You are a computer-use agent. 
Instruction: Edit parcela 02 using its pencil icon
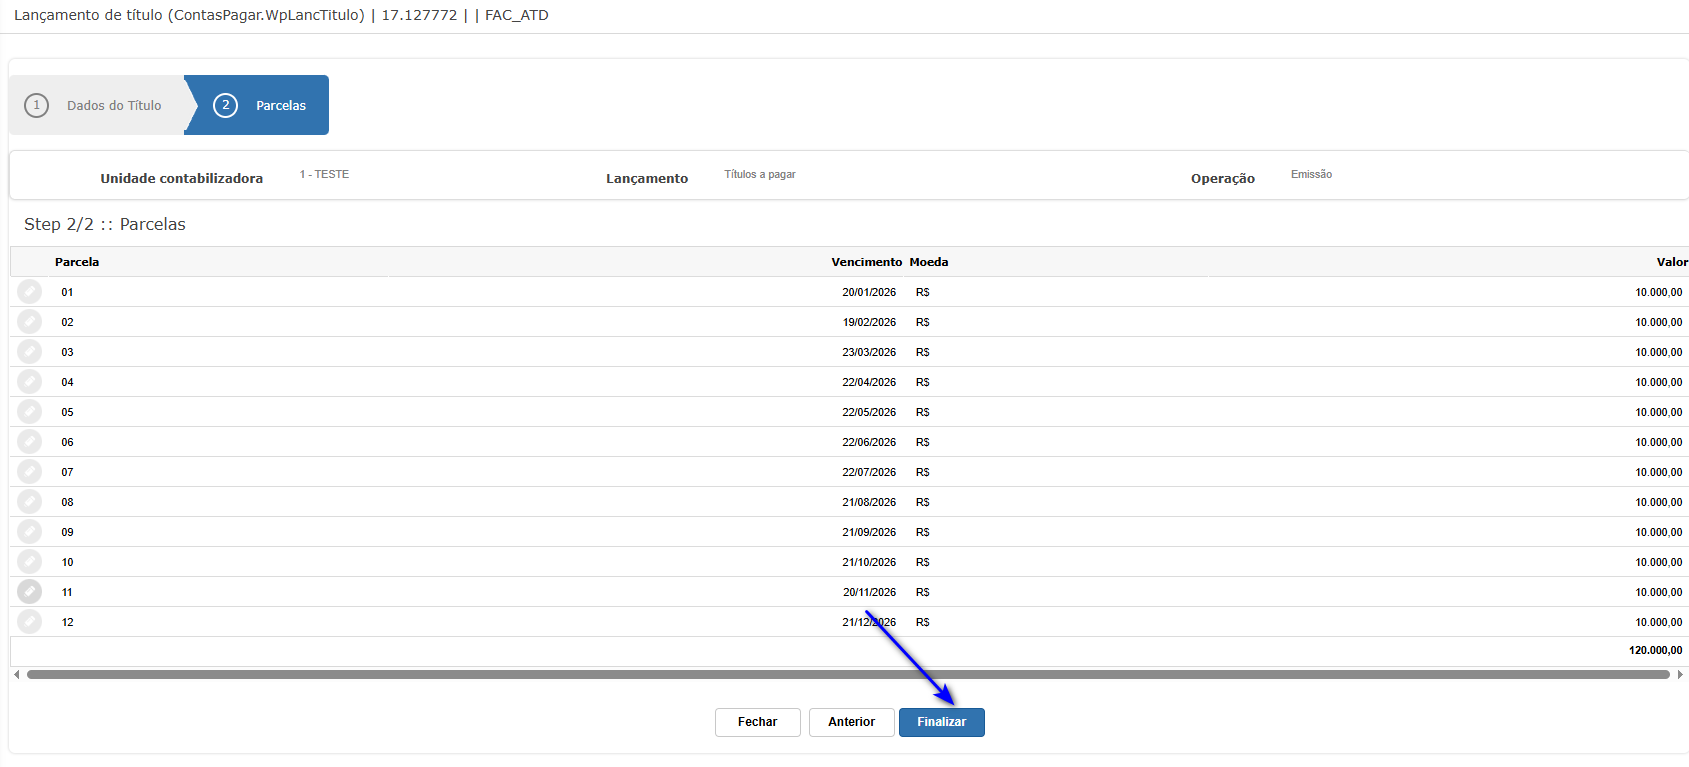click(30, 322)
